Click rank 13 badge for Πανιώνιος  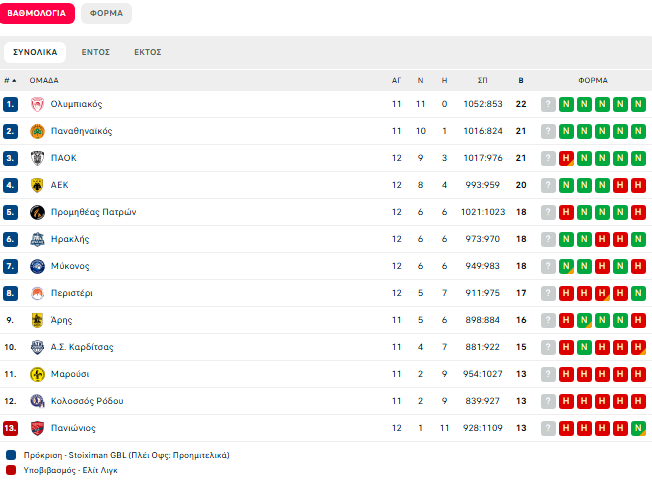[10, 428]
